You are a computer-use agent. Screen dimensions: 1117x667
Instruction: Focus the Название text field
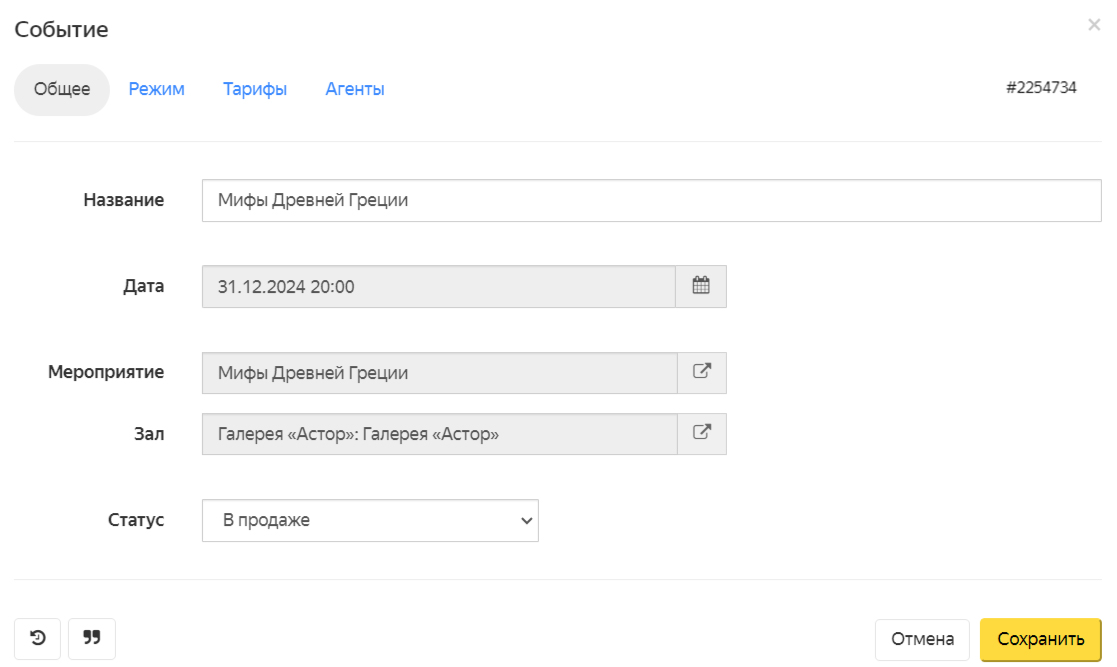pyautogui.click(x=651, y=200)
